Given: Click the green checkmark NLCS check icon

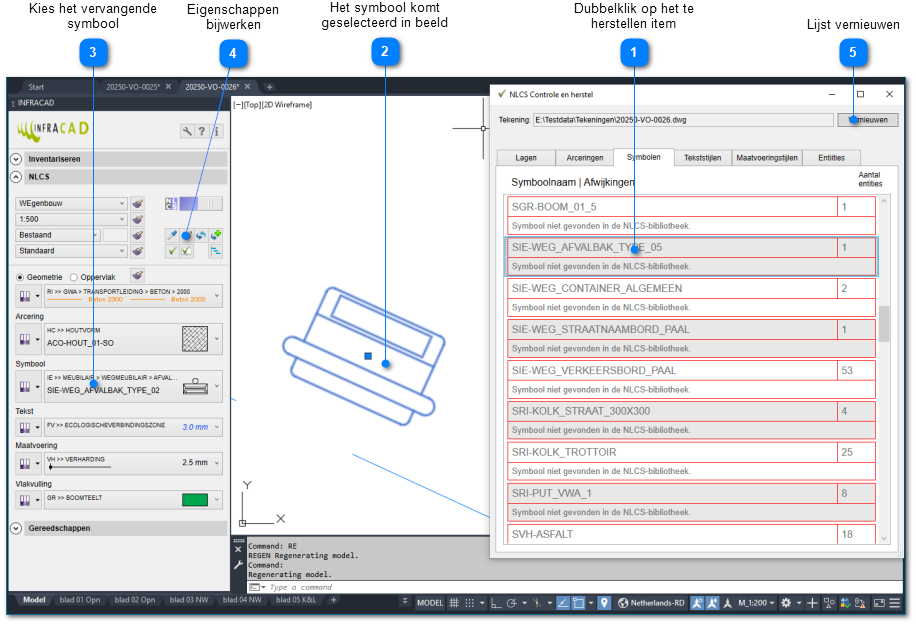Looking at the screenshot, I should 172,251.
